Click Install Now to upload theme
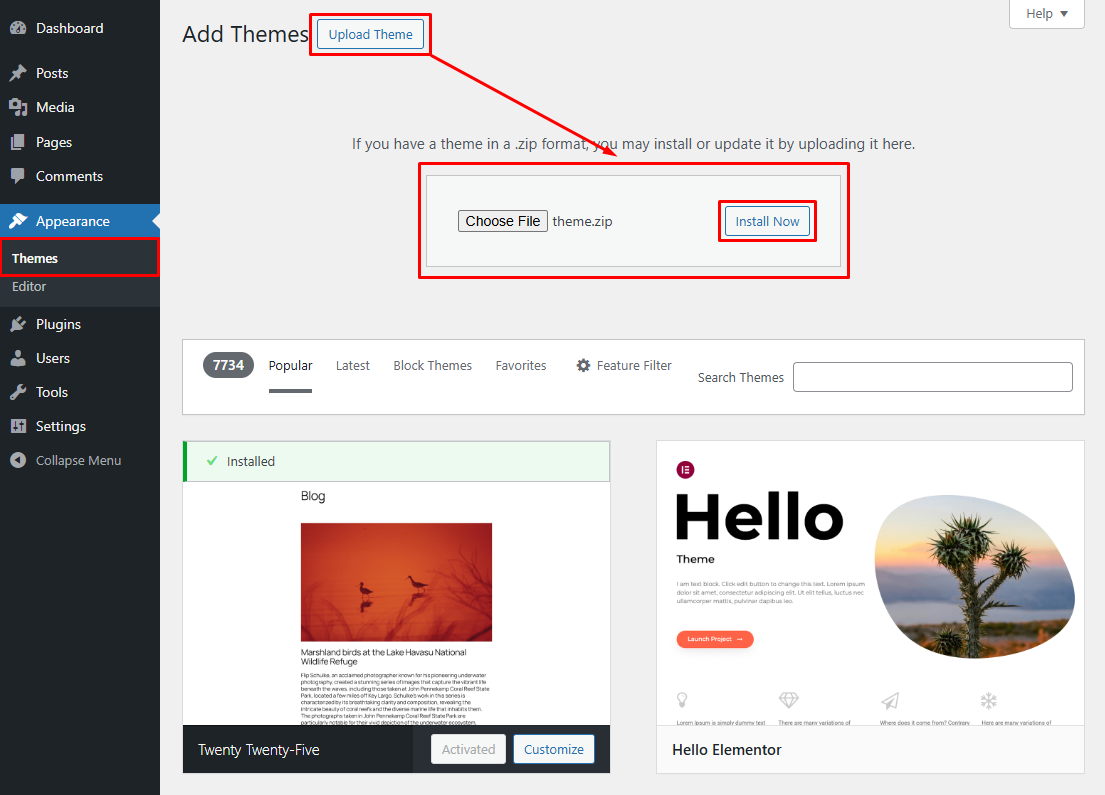 (x=767, y=221)
